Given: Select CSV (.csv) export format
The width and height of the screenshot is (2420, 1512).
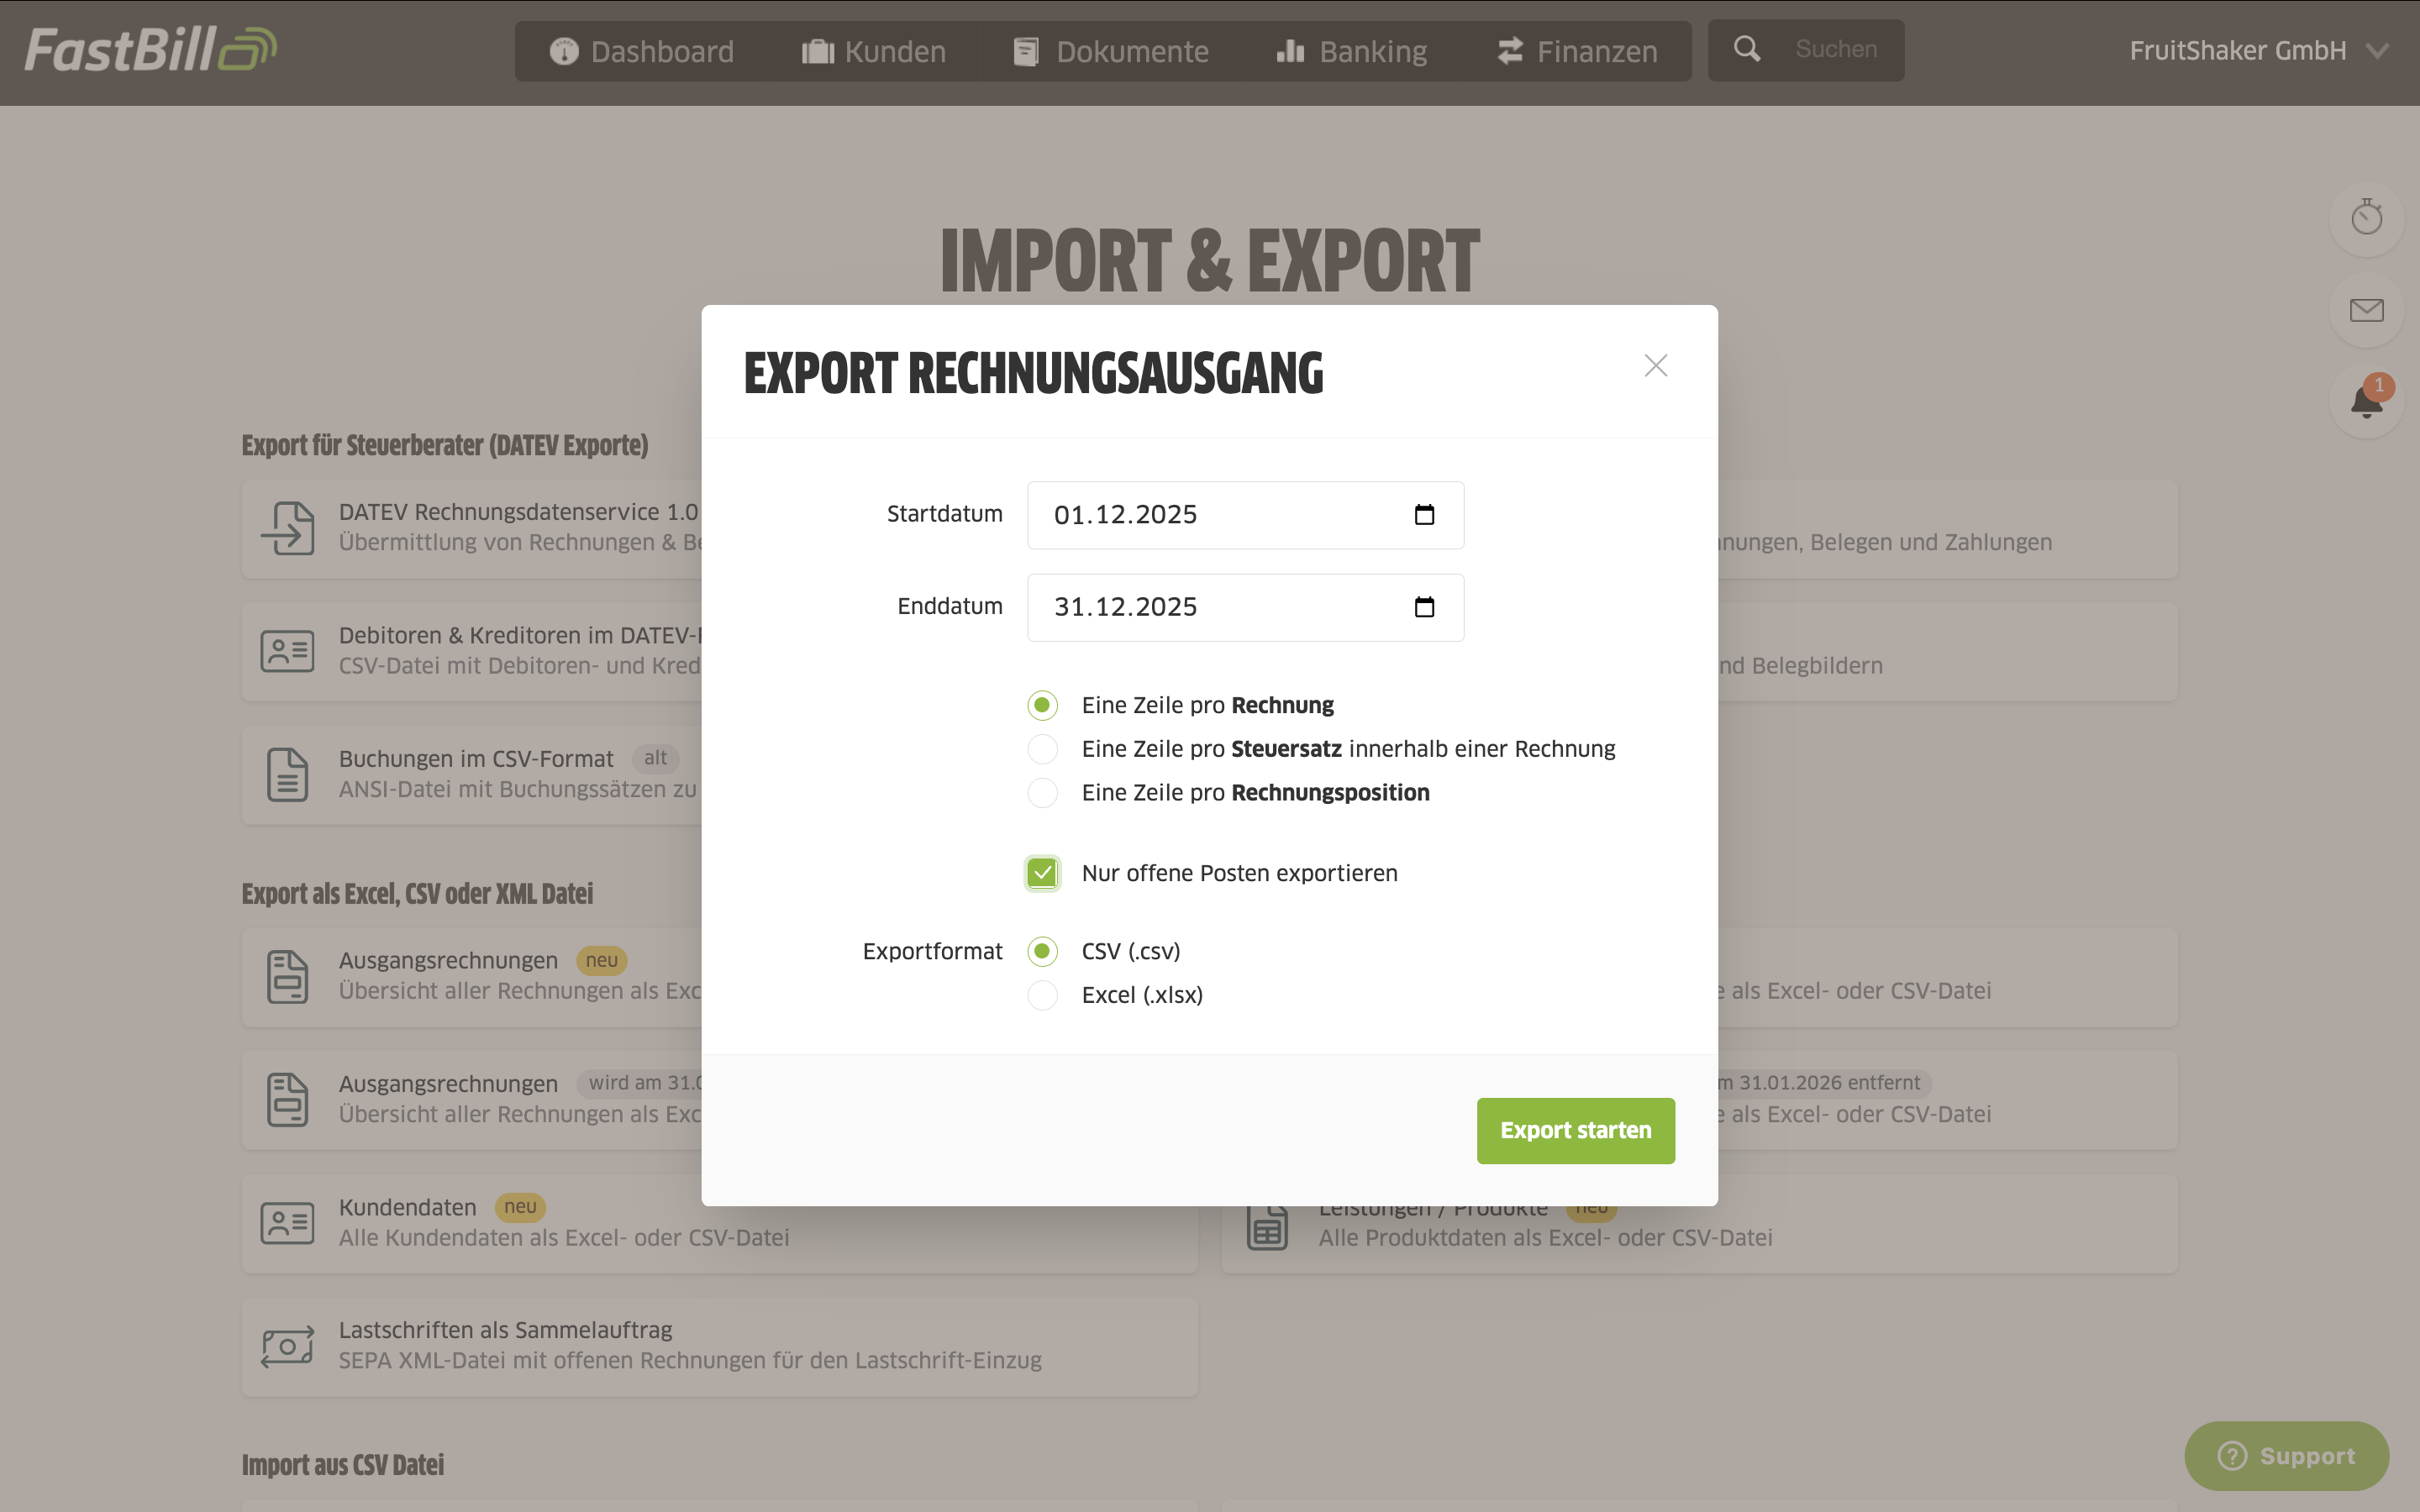Looking at the screenshot, I should click(1042, 951).
